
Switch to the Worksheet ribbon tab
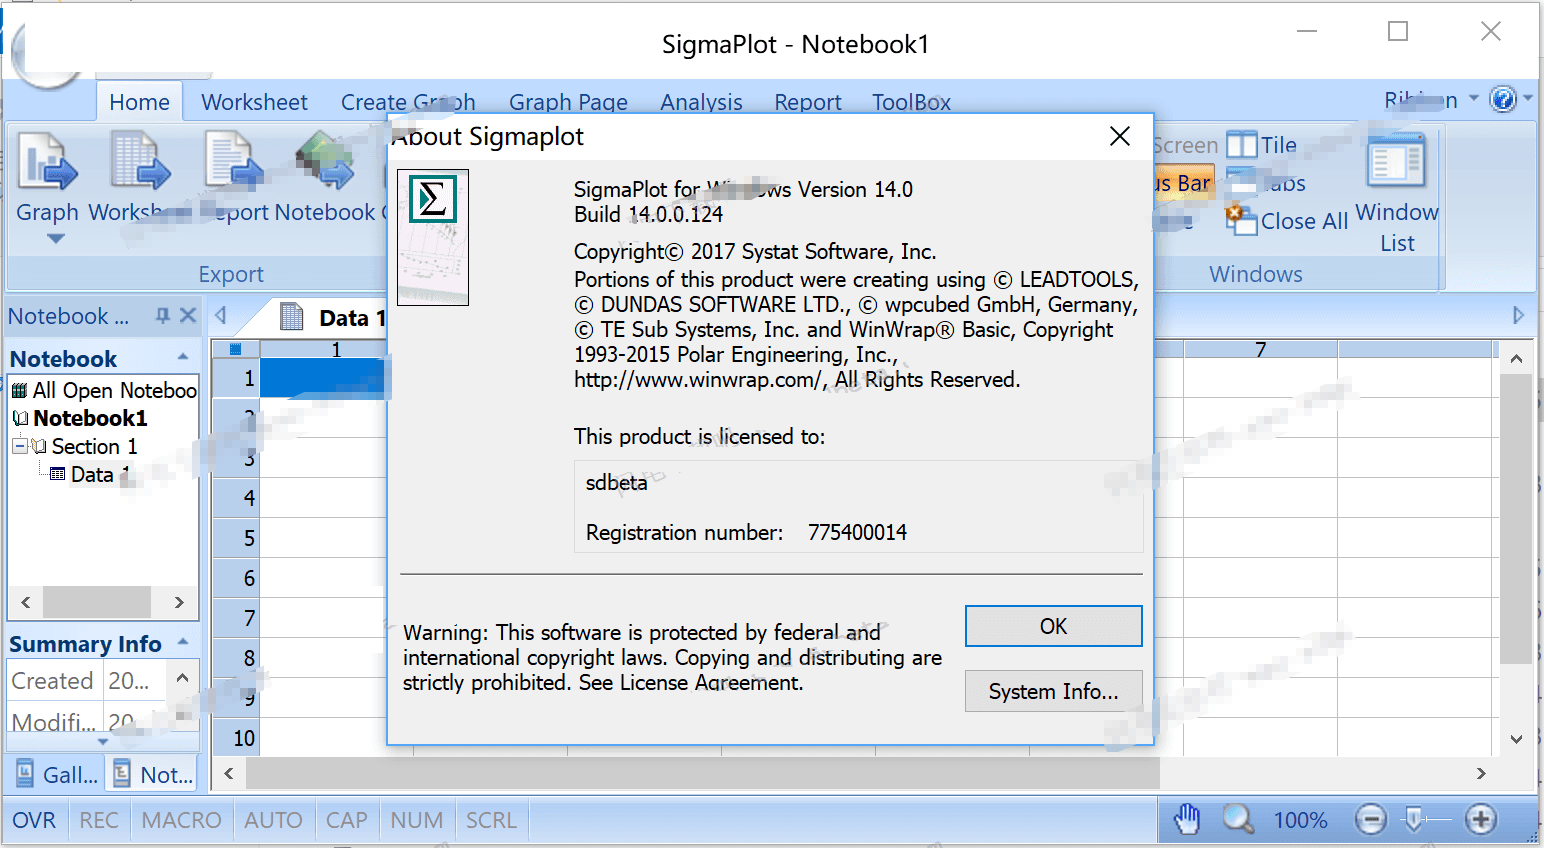pos(254,102)
